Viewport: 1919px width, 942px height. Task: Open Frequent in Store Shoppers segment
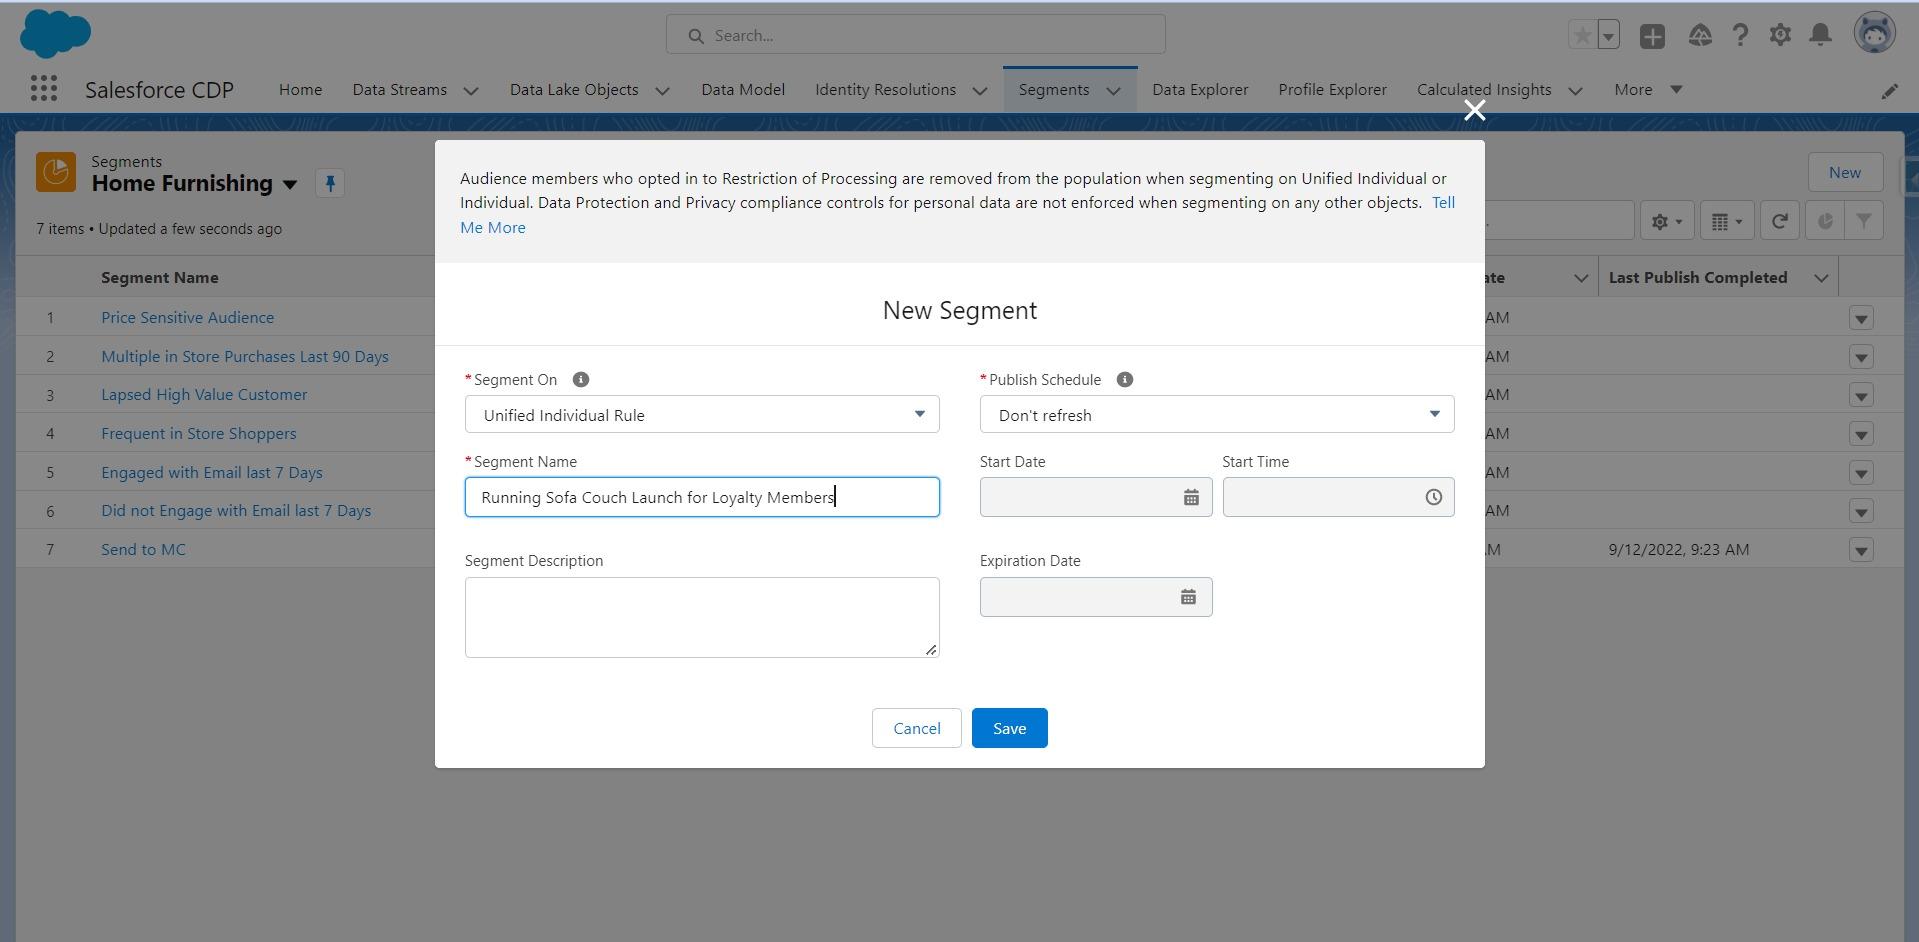tap(198, 433)
